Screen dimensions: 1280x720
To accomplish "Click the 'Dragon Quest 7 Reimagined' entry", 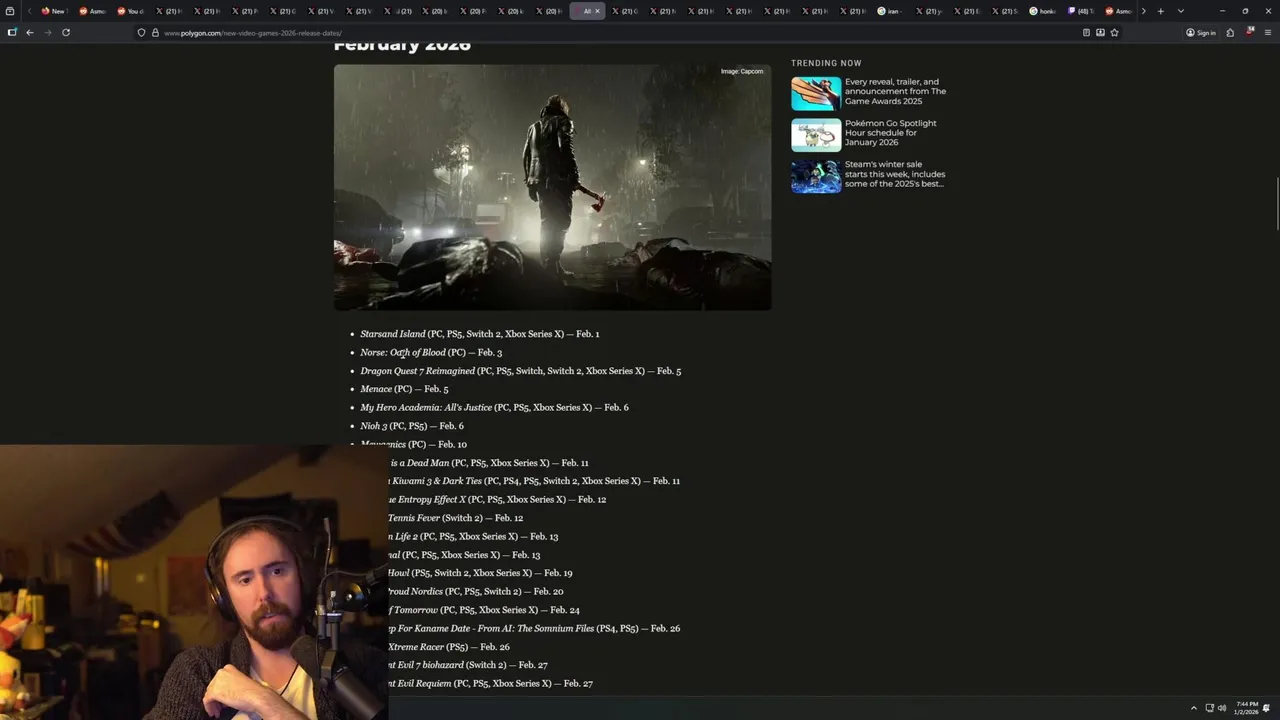I will click(x=520, y=371).
